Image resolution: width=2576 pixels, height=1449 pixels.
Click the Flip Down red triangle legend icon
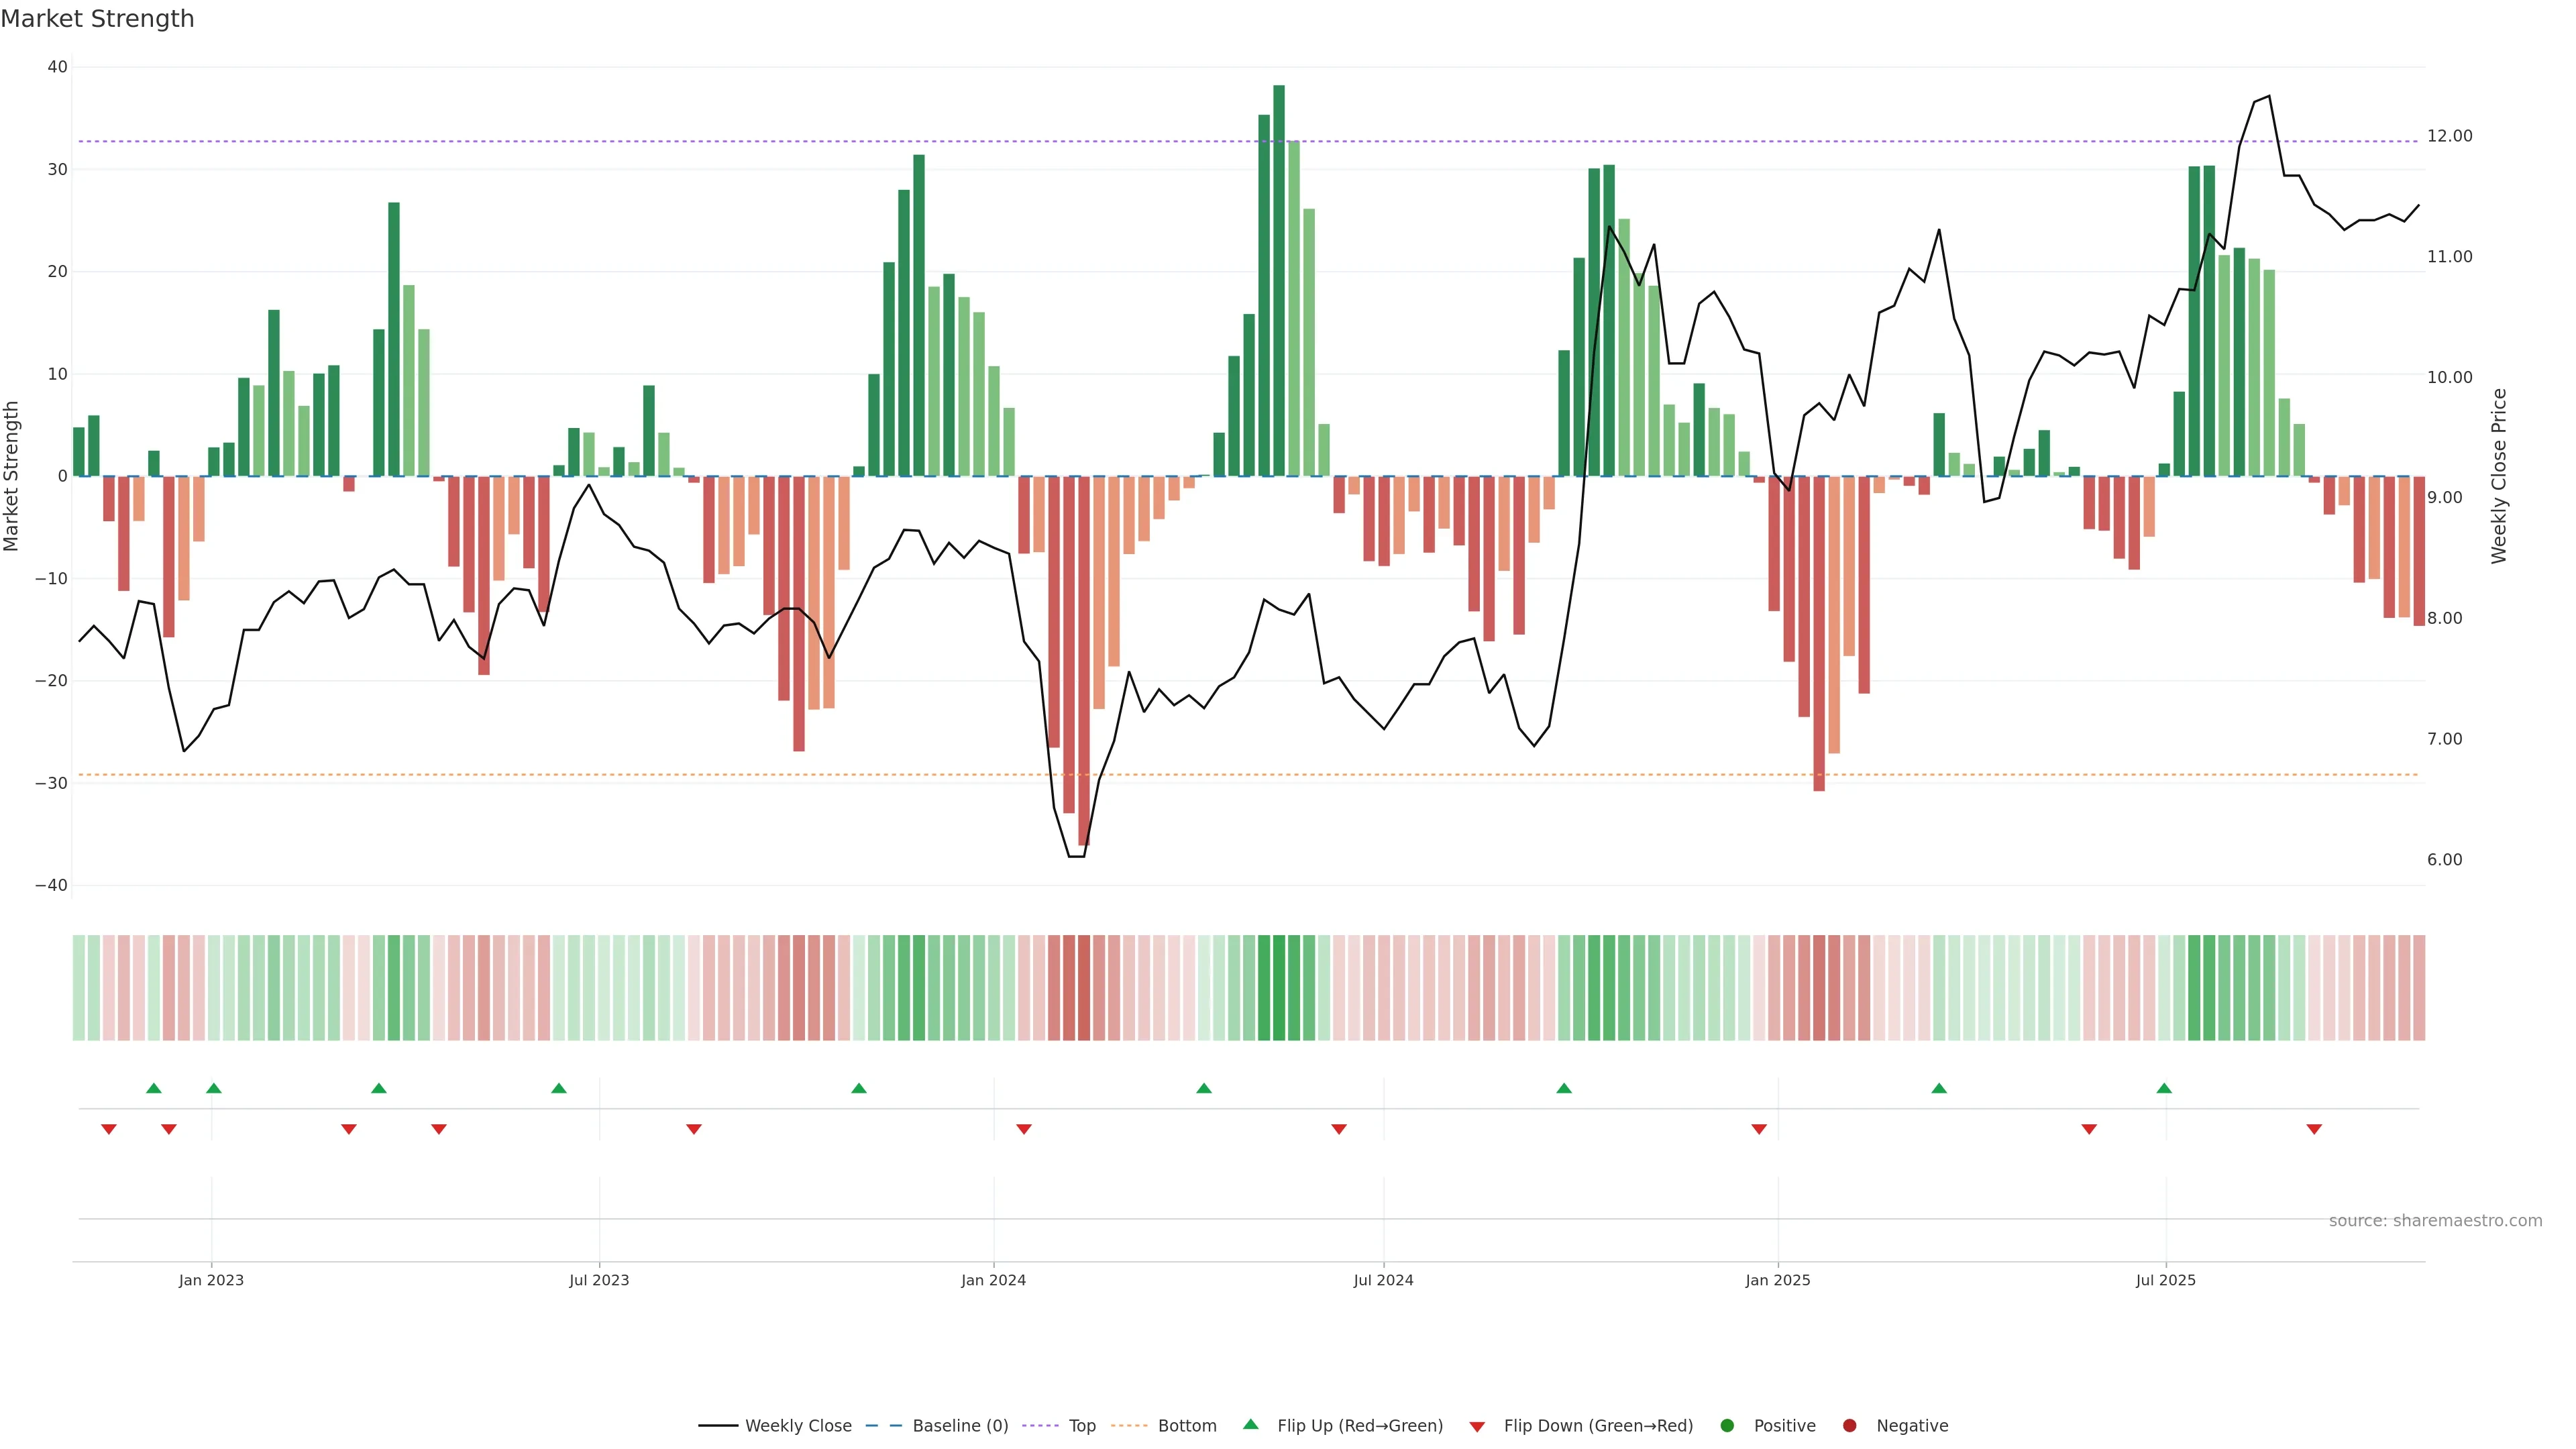1477,1427
